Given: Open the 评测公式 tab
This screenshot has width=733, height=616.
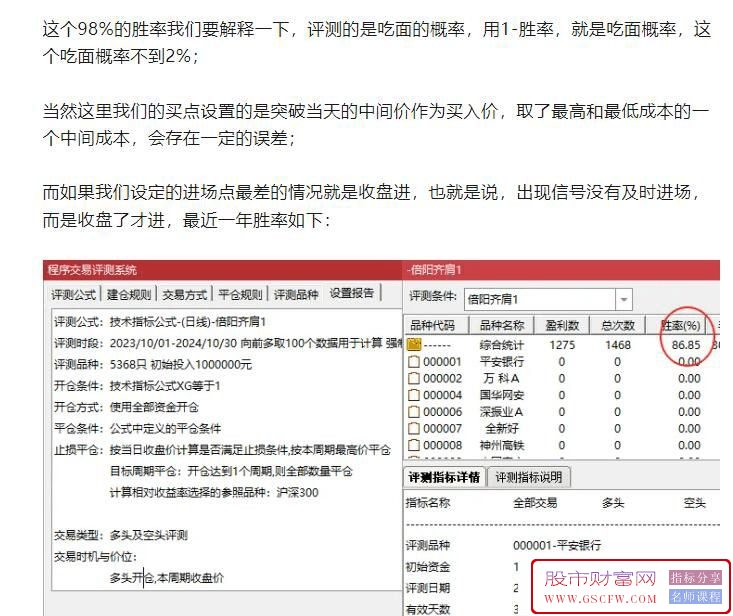Looking at the screenshot, I should [x=73, y=294].
